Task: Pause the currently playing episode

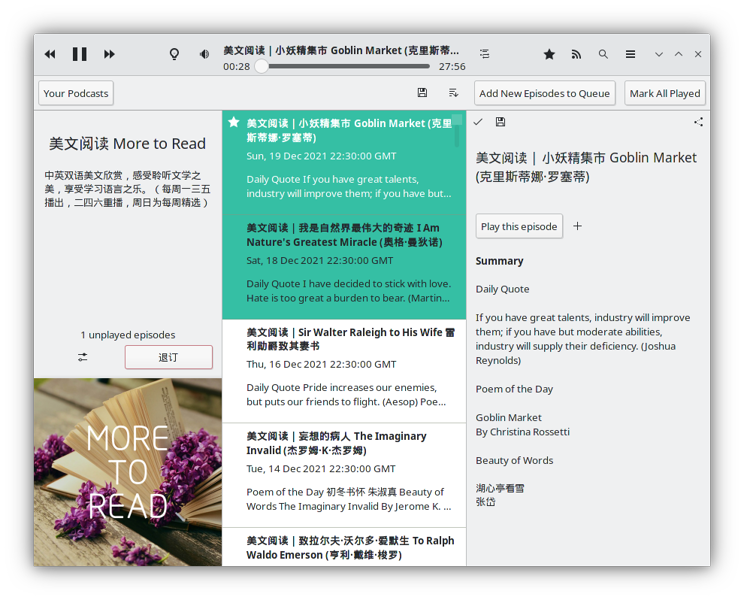Action: pos(80,54)
